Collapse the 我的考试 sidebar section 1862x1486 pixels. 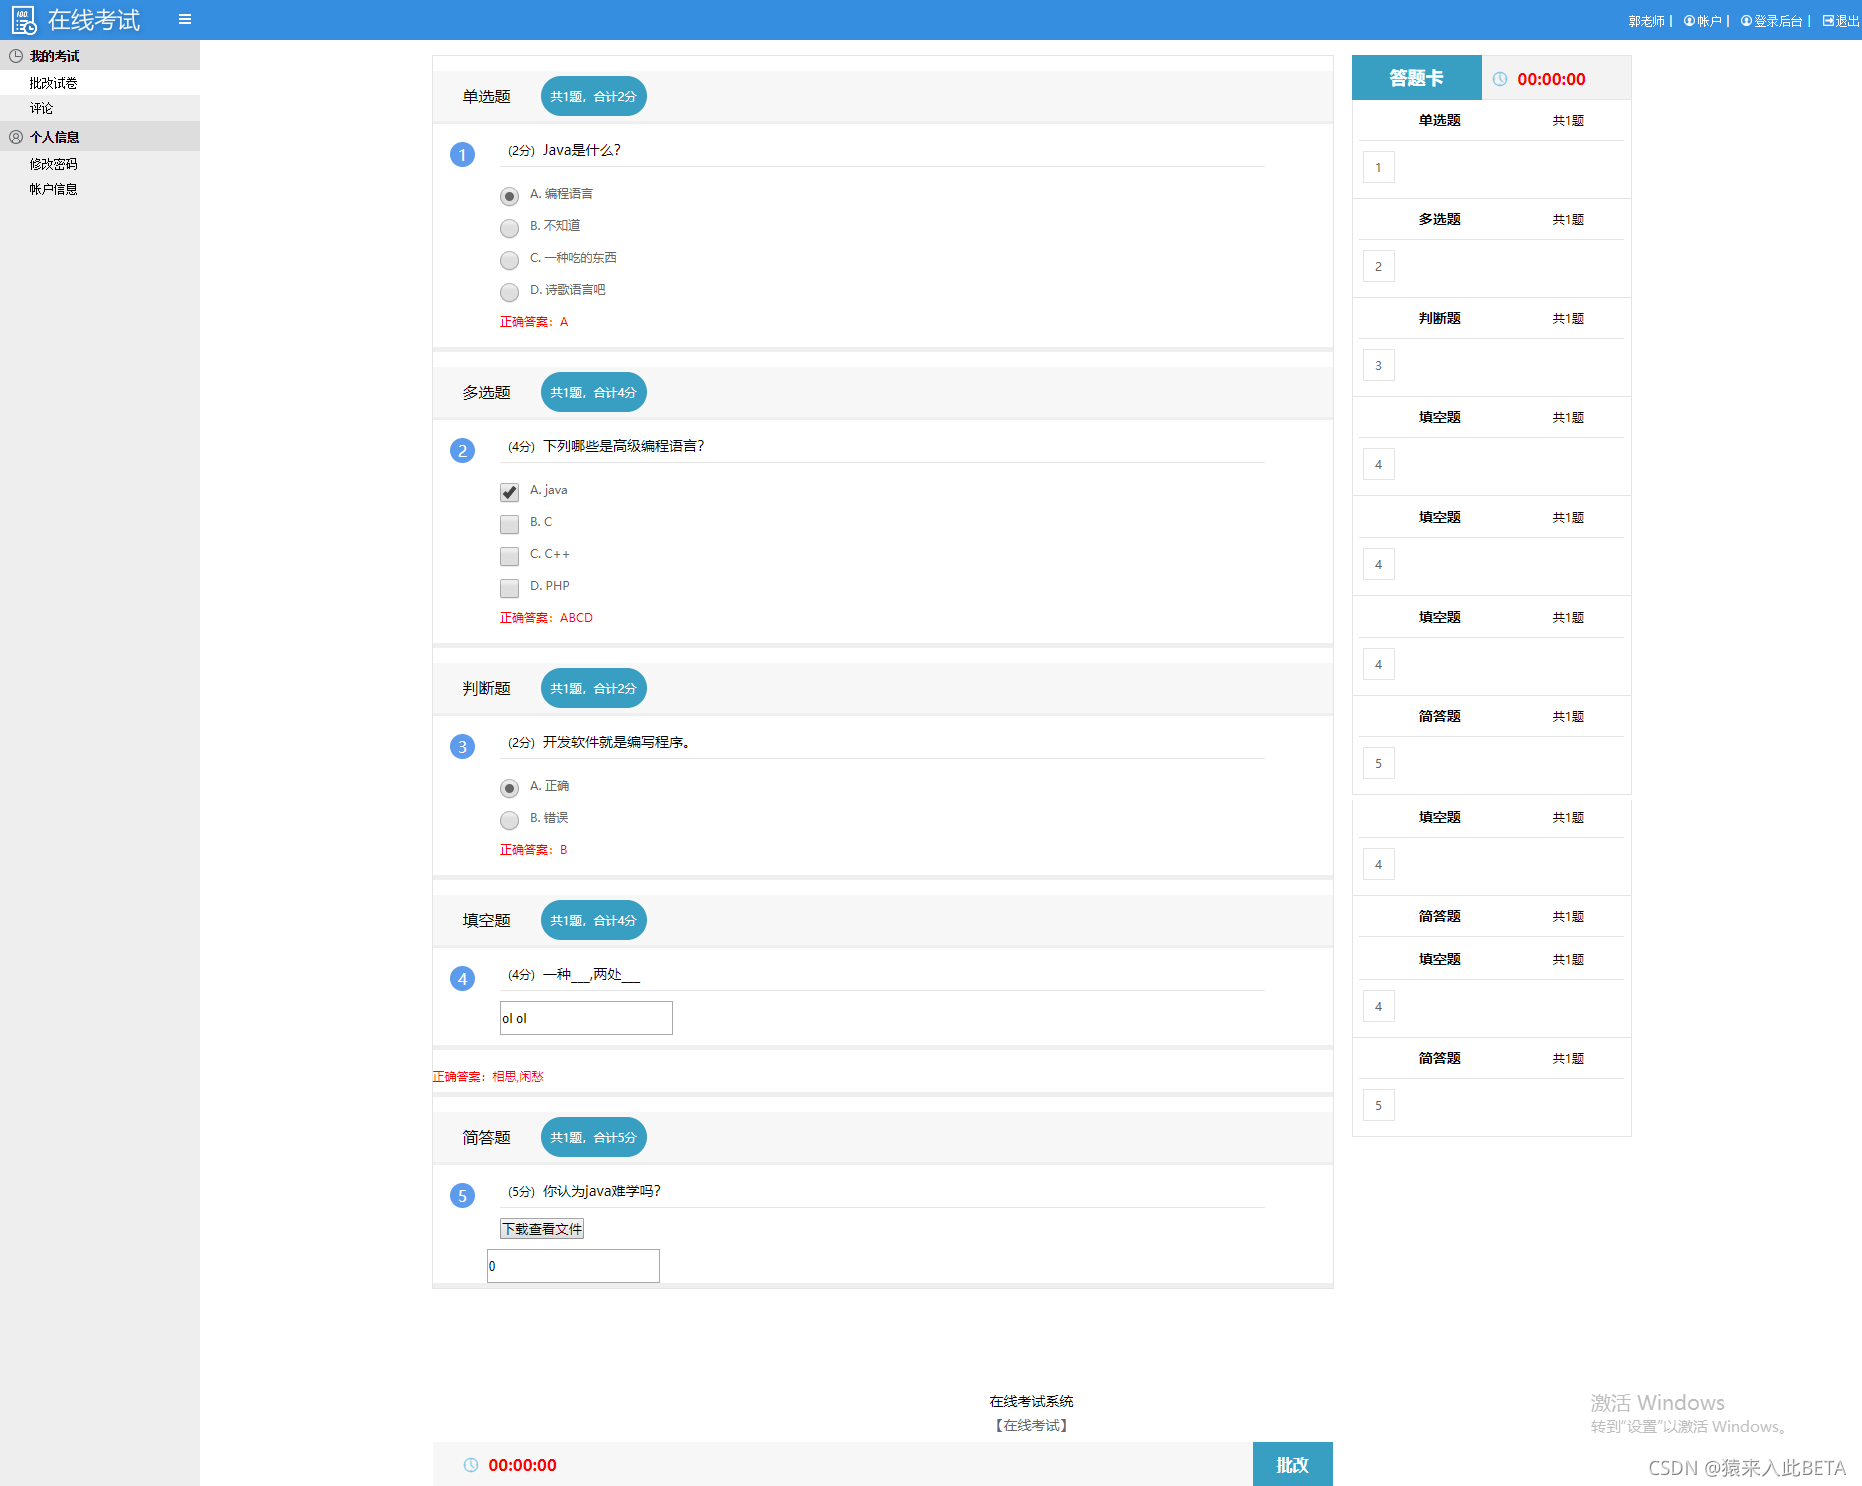click(100, 56)
